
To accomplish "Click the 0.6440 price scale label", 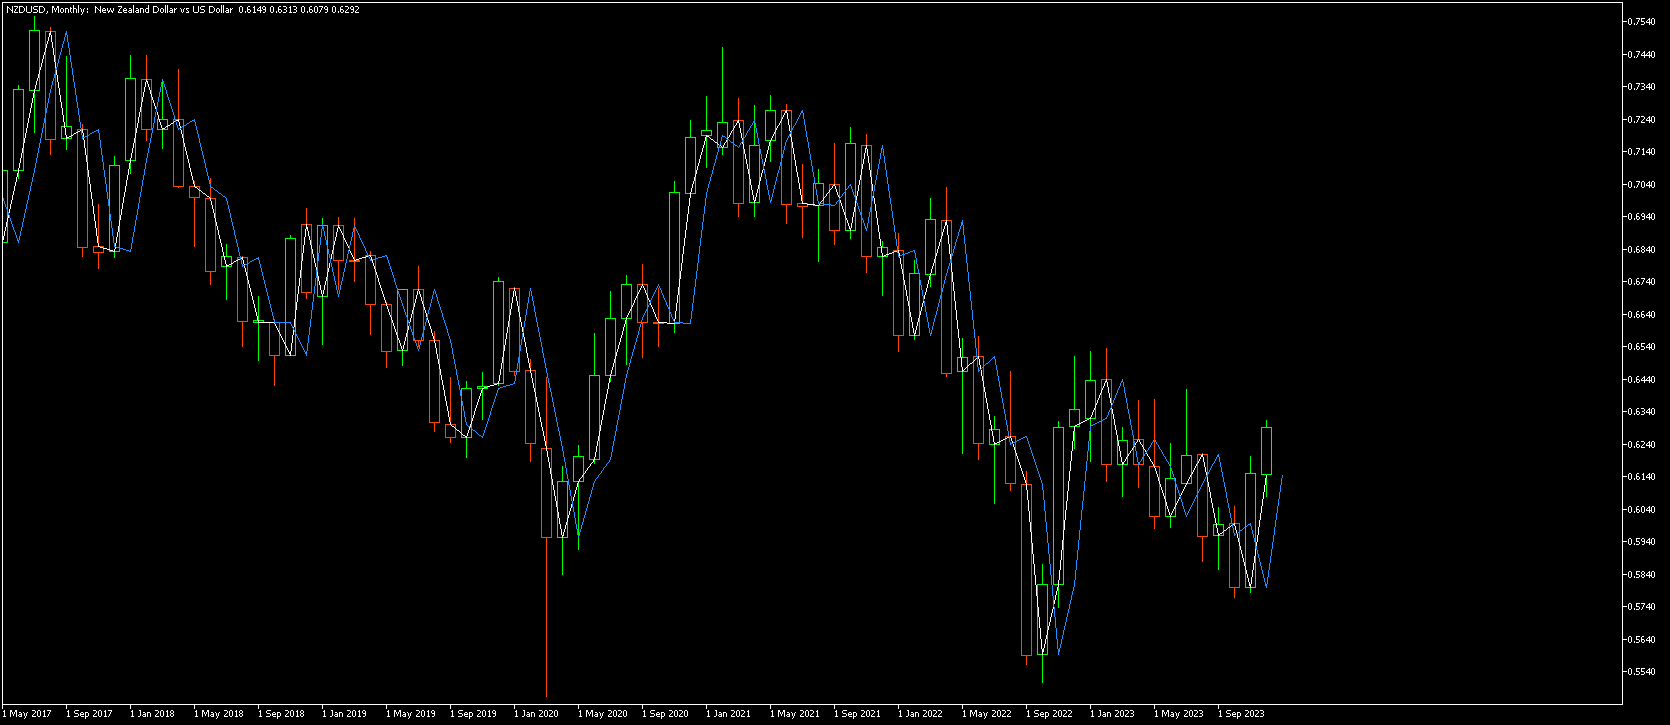I will click(1641, 380).
